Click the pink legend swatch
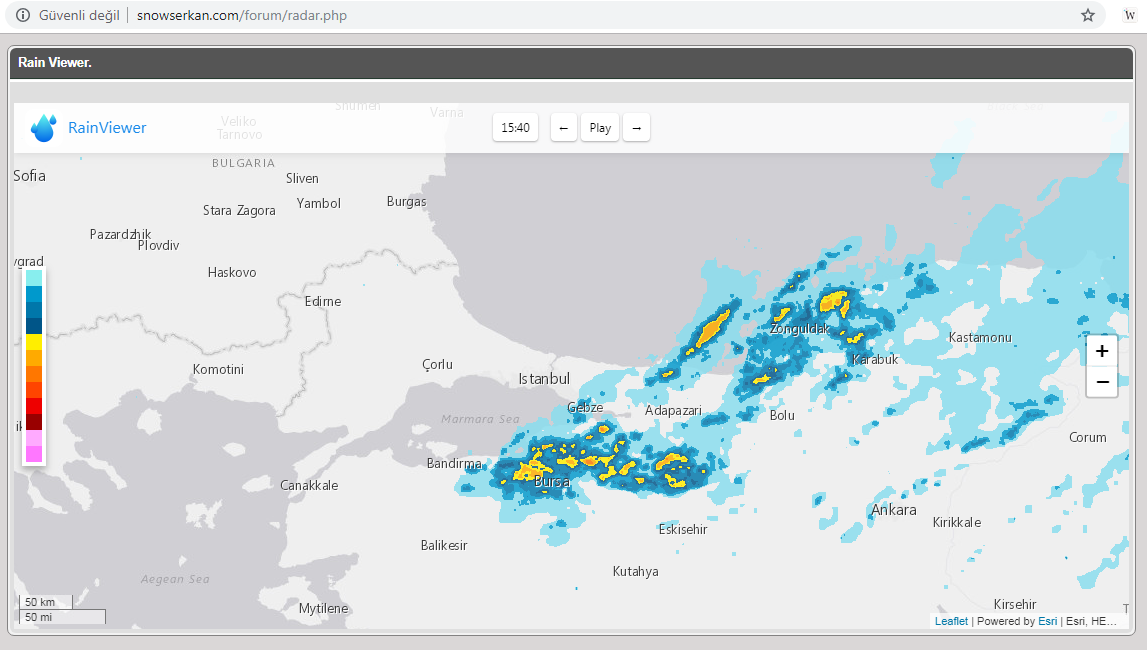The image size is (1147, 650). point(34,454)
